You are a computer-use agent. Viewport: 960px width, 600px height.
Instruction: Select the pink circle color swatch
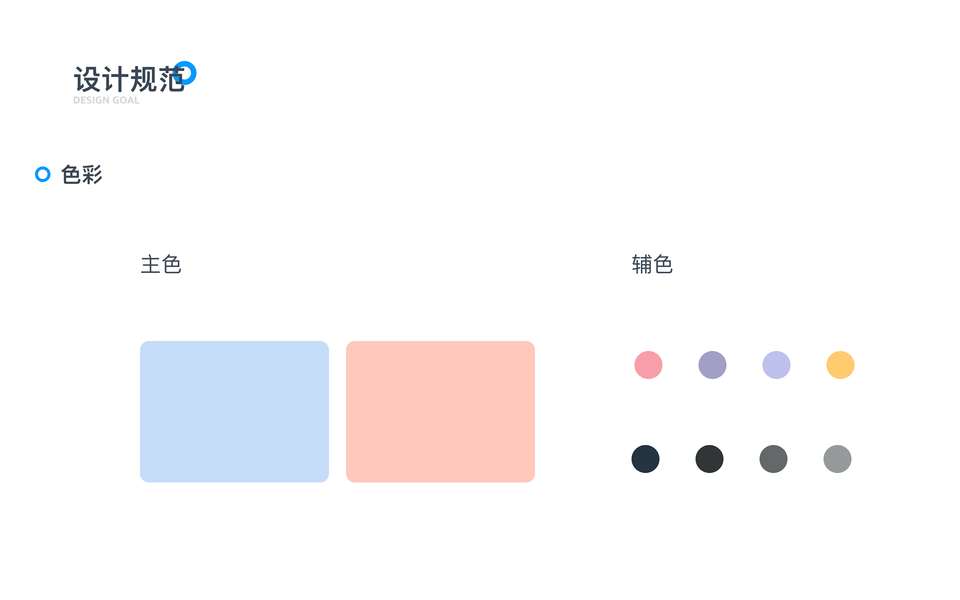coord(648,365)
